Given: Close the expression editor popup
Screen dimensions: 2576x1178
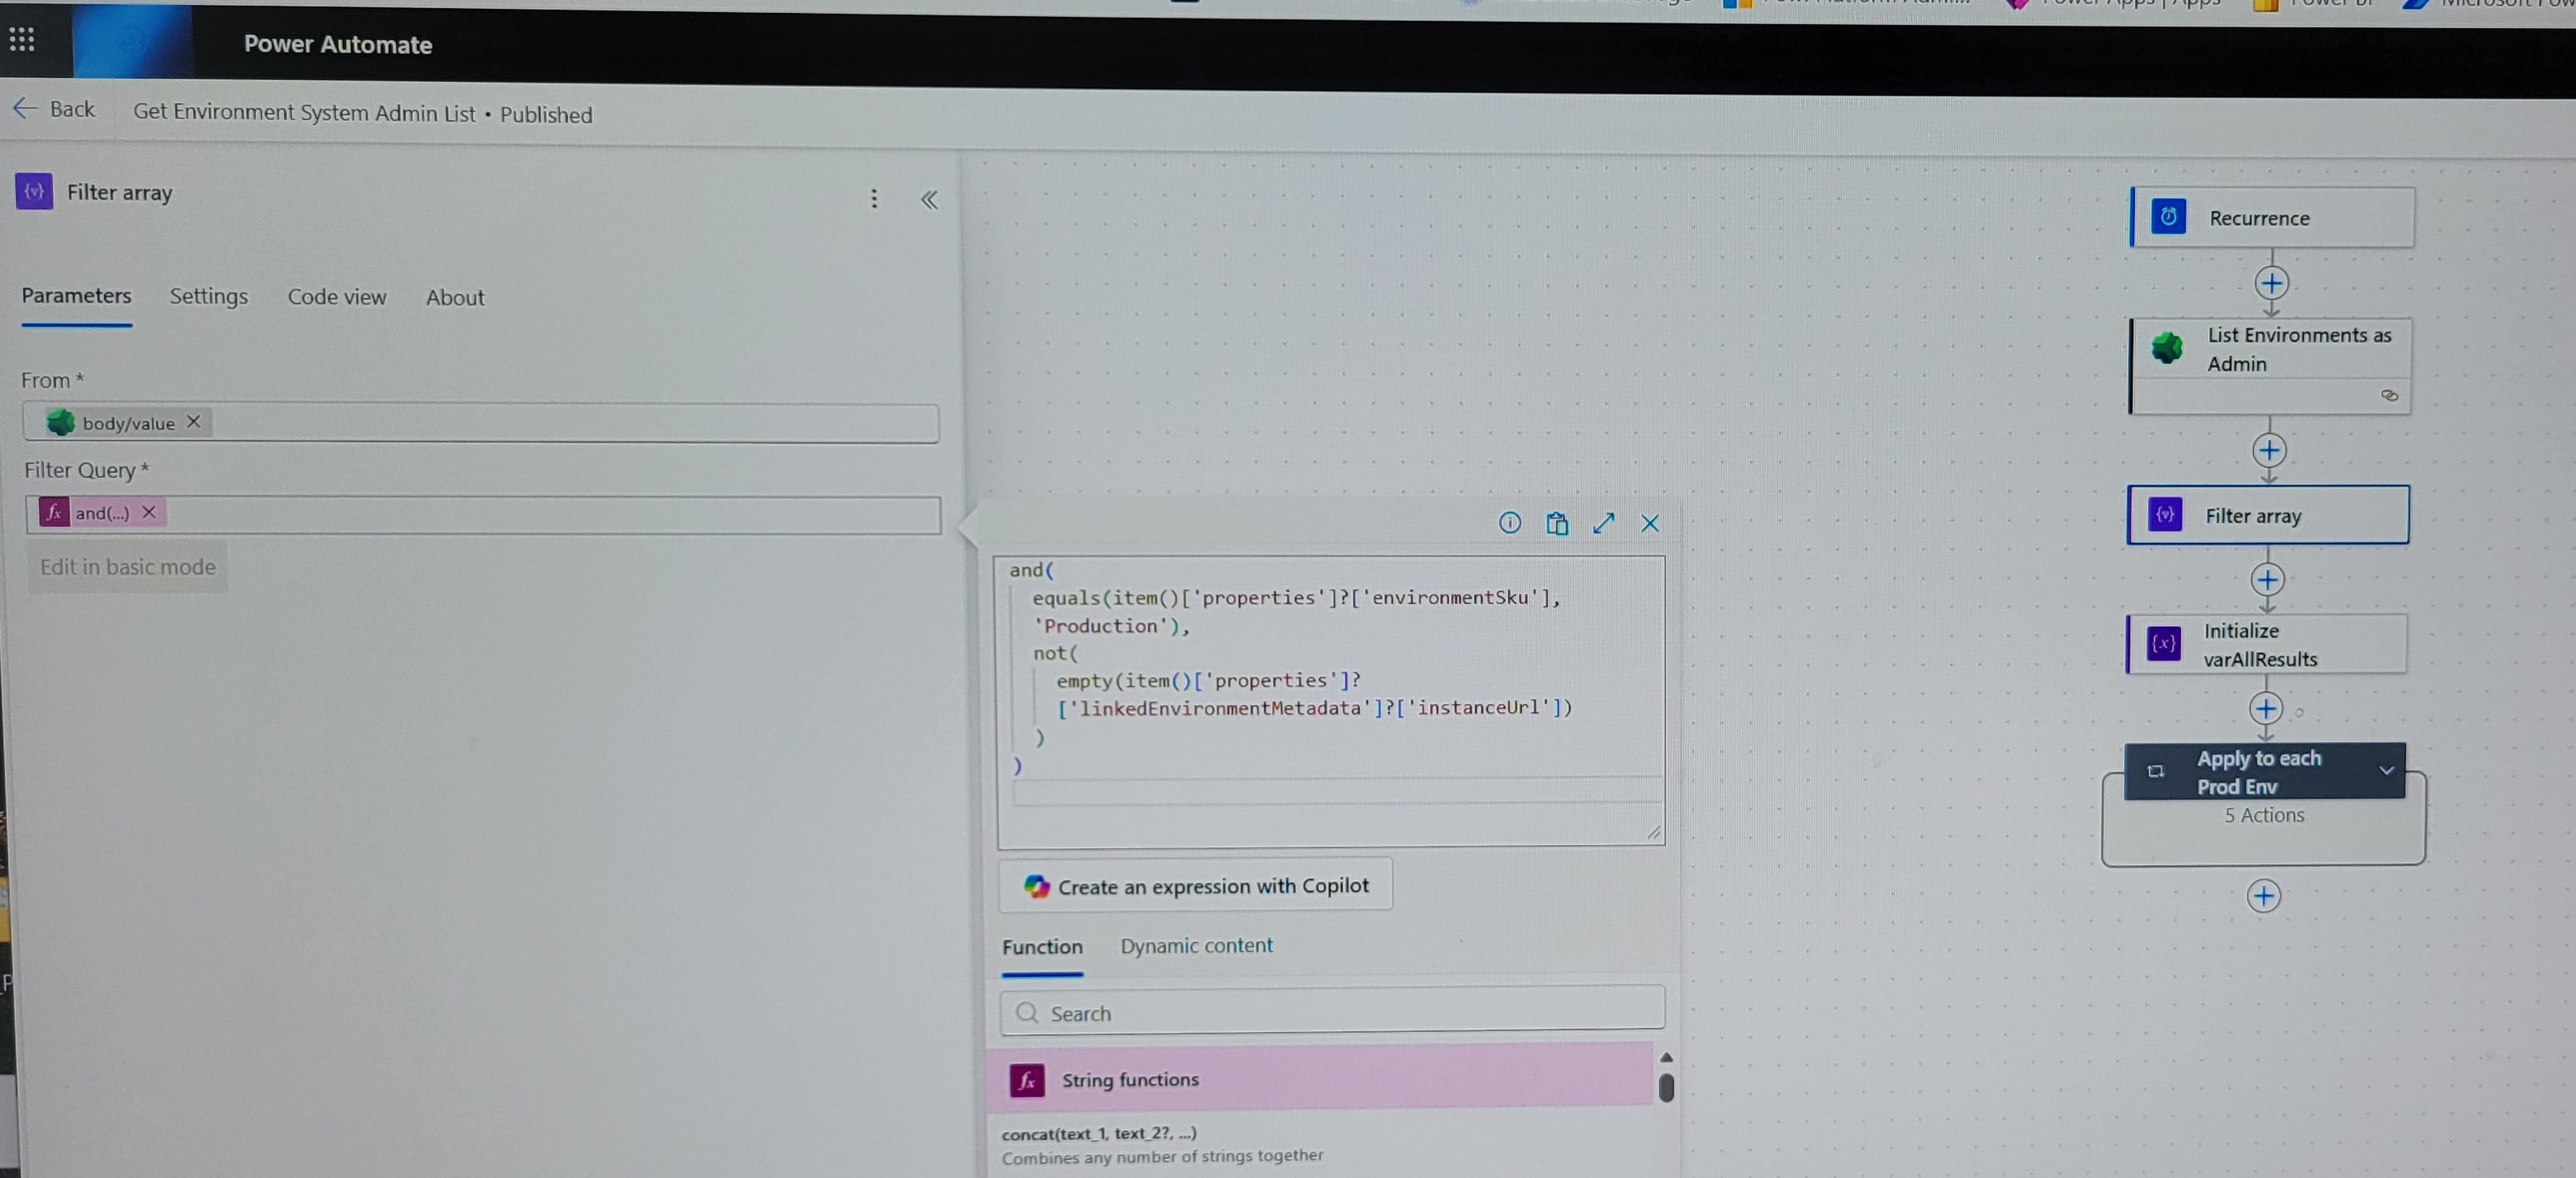Looking at the screenshot, I should pyautogui.click(x=1649, y=523).
